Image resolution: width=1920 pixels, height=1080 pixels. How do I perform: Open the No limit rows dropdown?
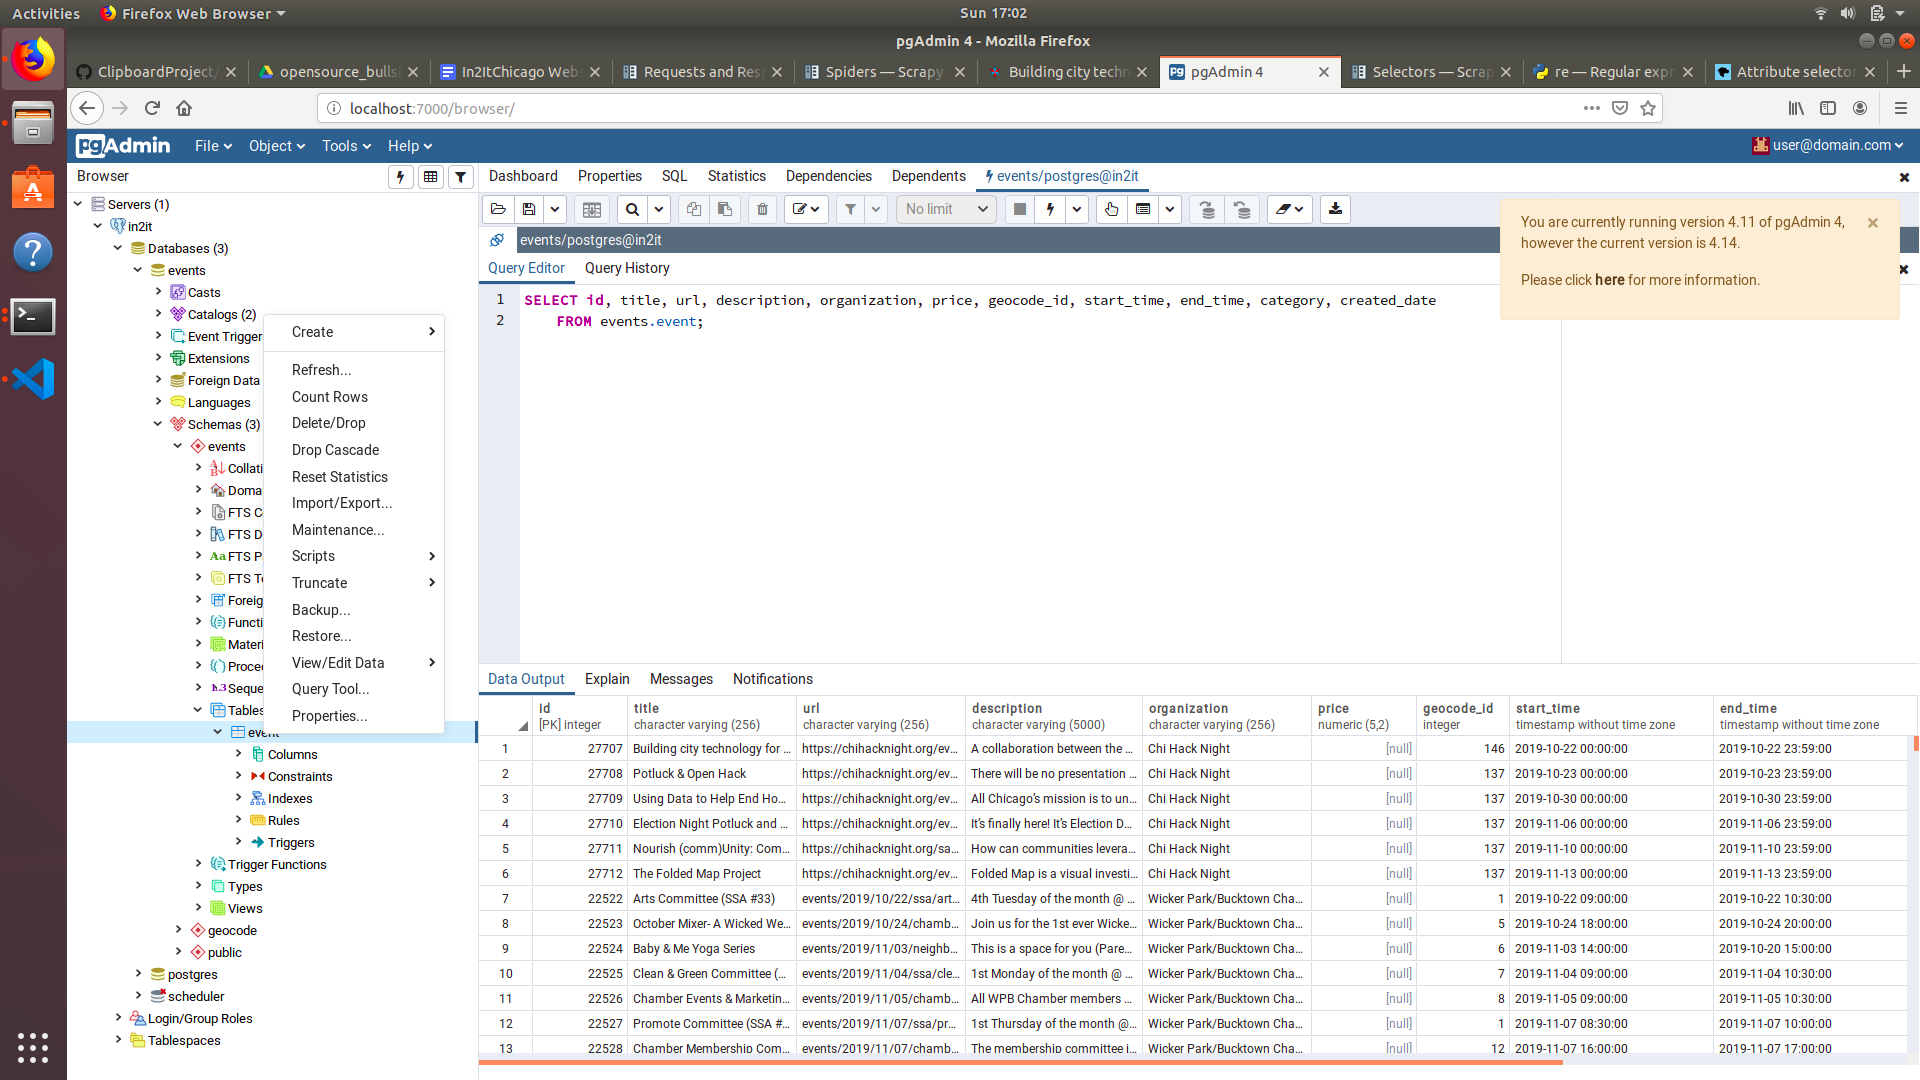pyautogui.click(x=946, y=209)
